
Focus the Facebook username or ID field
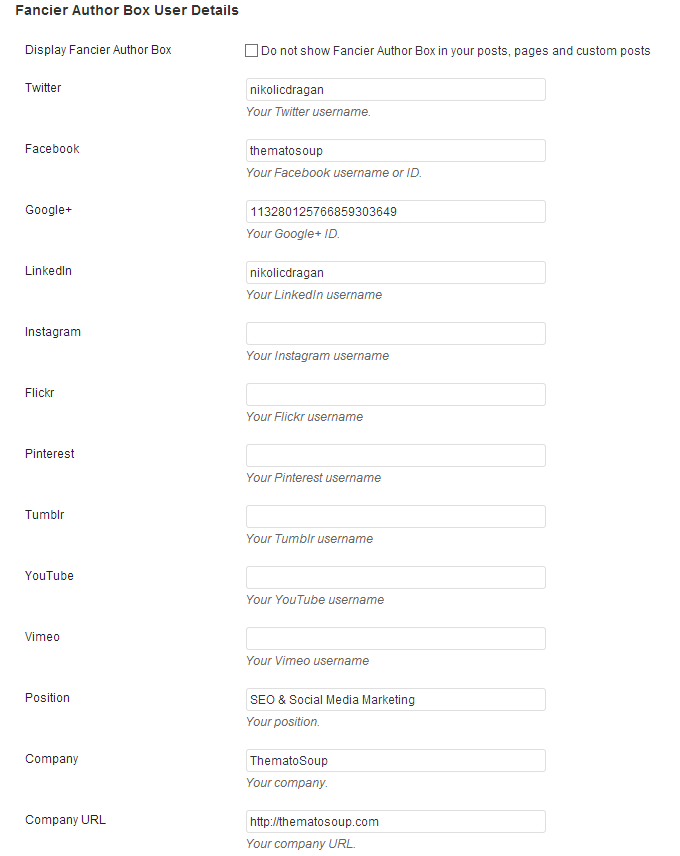click(x=395, y=151)
